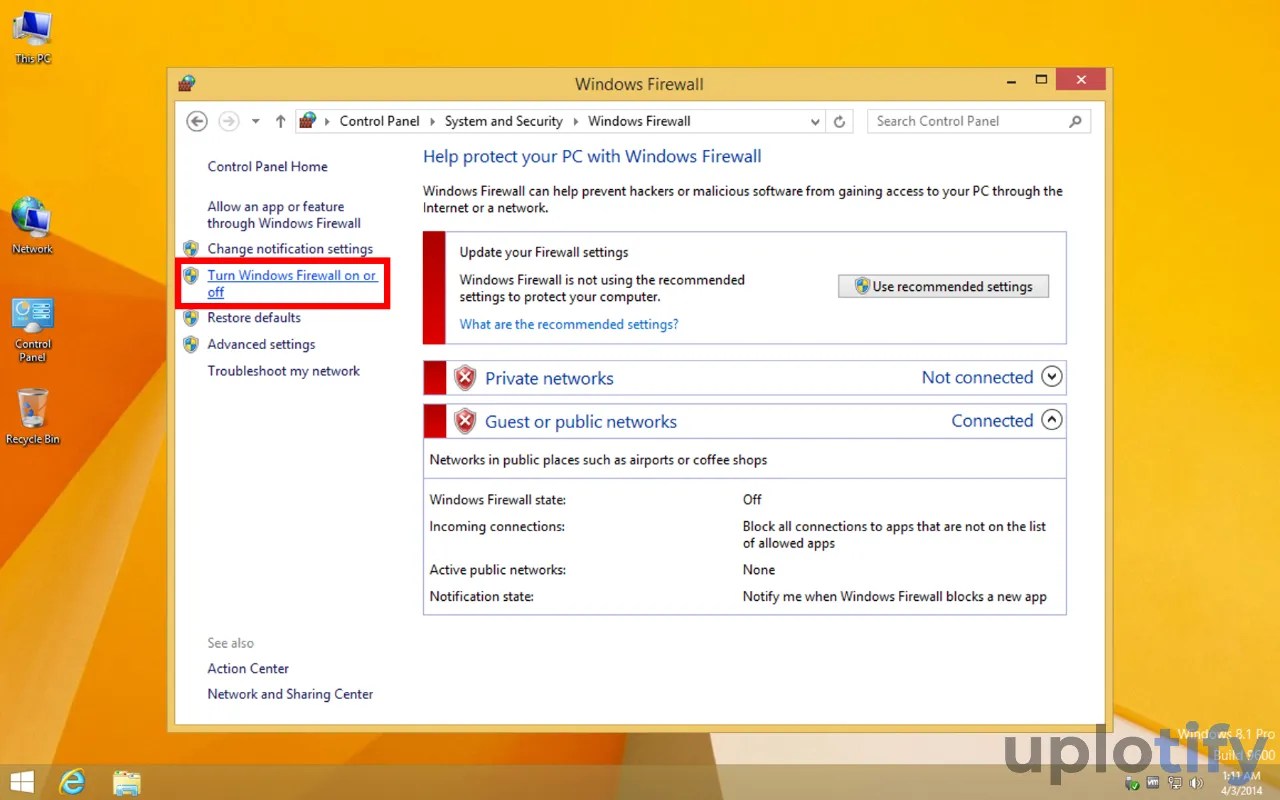Open Advanced settings link

coord(261,344)
